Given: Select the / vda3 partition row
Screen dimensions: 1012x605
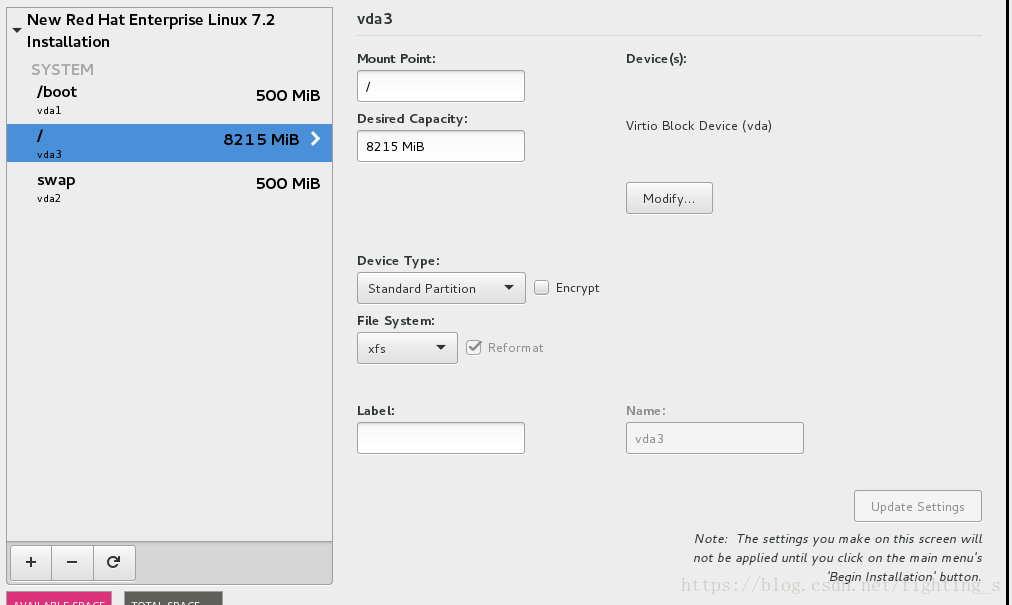Looking at the screenshot, I should 170,143.
